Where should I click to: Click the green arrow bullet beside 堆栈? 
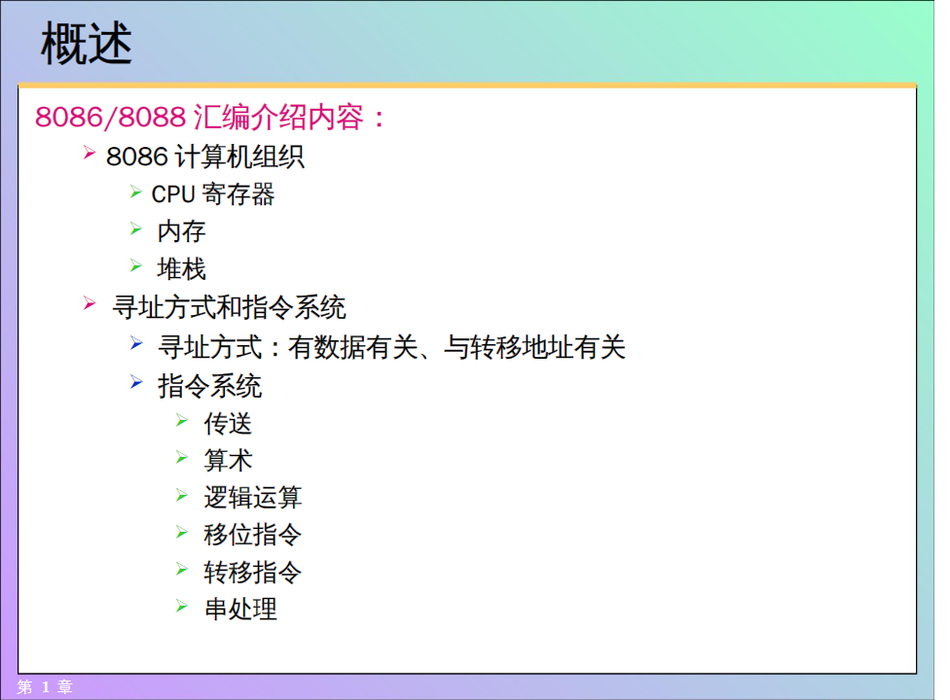[x=136, y=266]
